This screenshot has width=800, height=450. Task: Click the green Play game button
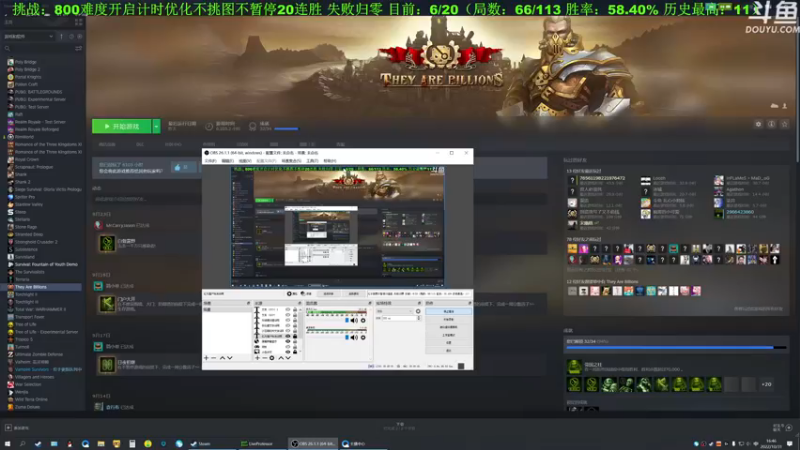[x=121, y=126]
